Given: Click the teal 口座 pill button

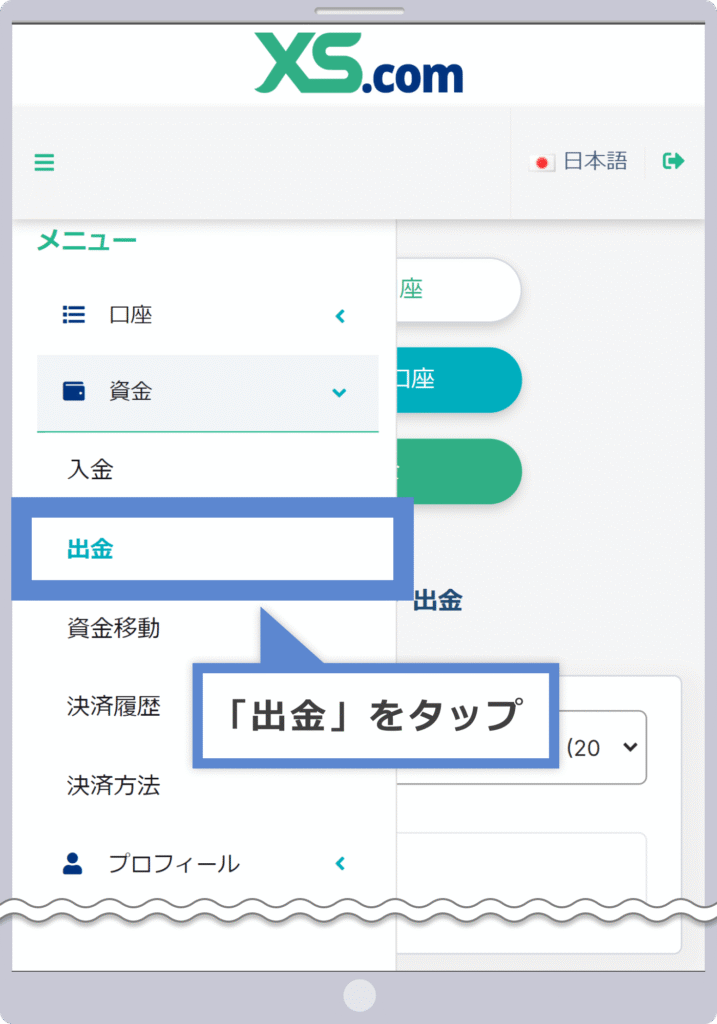Looking at the screenshot, I should [x=459, y=379].
